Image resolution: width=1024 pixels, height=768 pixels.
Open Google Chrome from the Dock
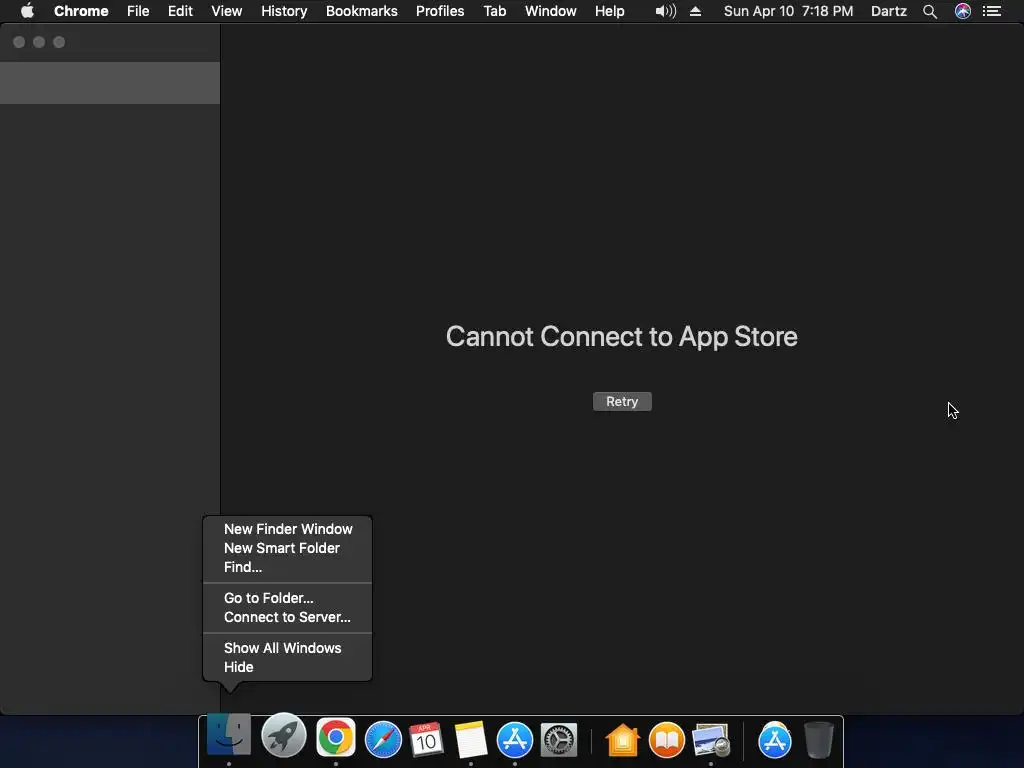pyautogui.click(x=336, y=737)
